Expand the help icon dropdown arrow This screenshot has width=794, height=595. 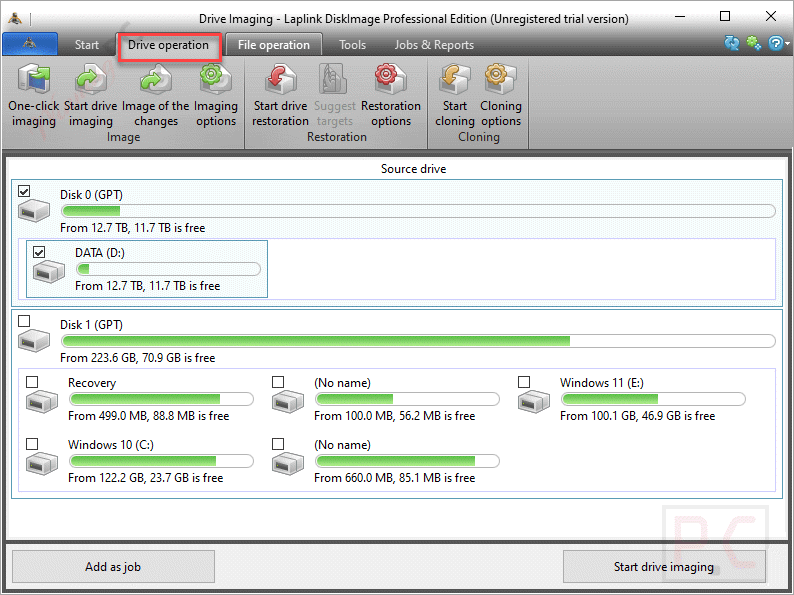(787, 44)
